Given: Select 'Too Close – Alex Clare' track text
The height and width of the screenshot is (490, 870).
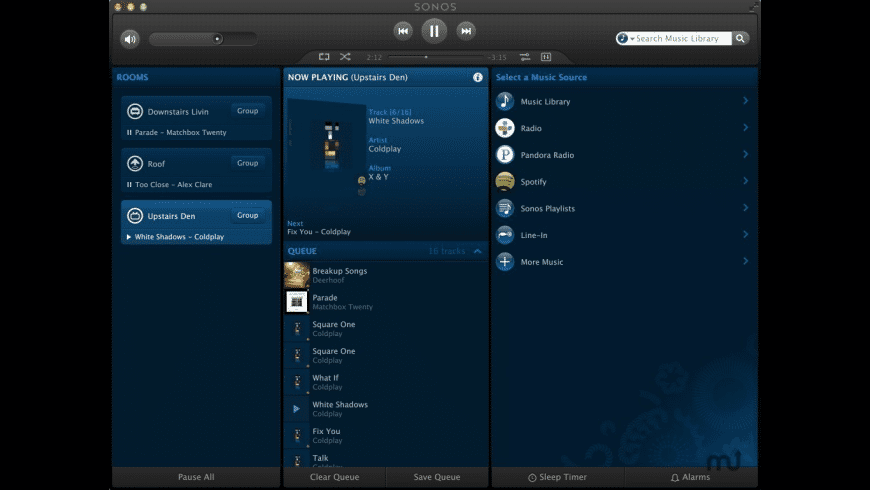Looking at the screenshot, I should 174,185.
